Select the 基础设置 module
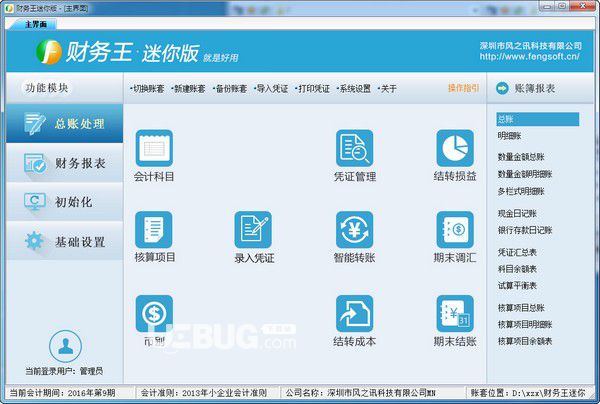Image resolution: width=600 pixels, height=404 pixels. pos(64,241)
